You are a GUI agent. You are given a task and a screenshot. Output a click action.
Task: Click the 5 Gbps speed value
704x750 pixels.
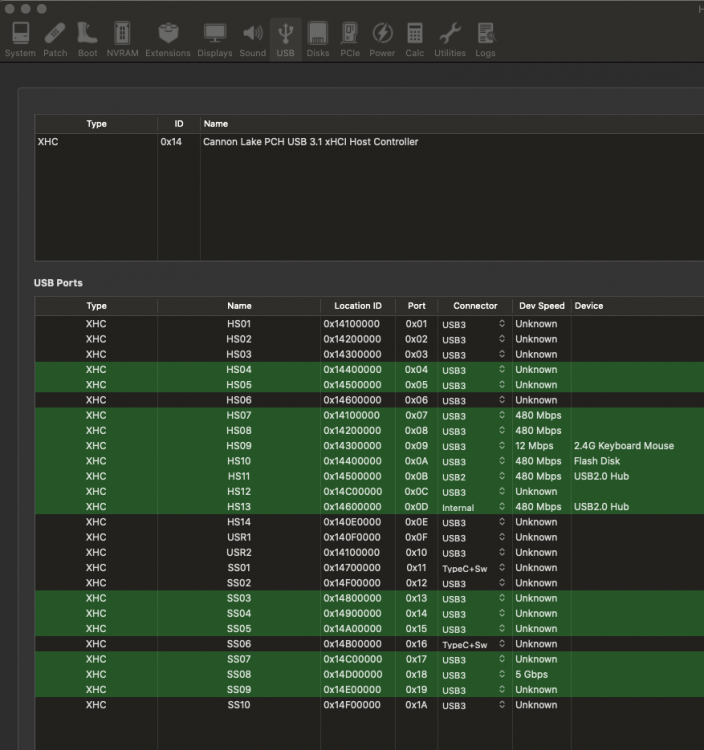point(531,675)
